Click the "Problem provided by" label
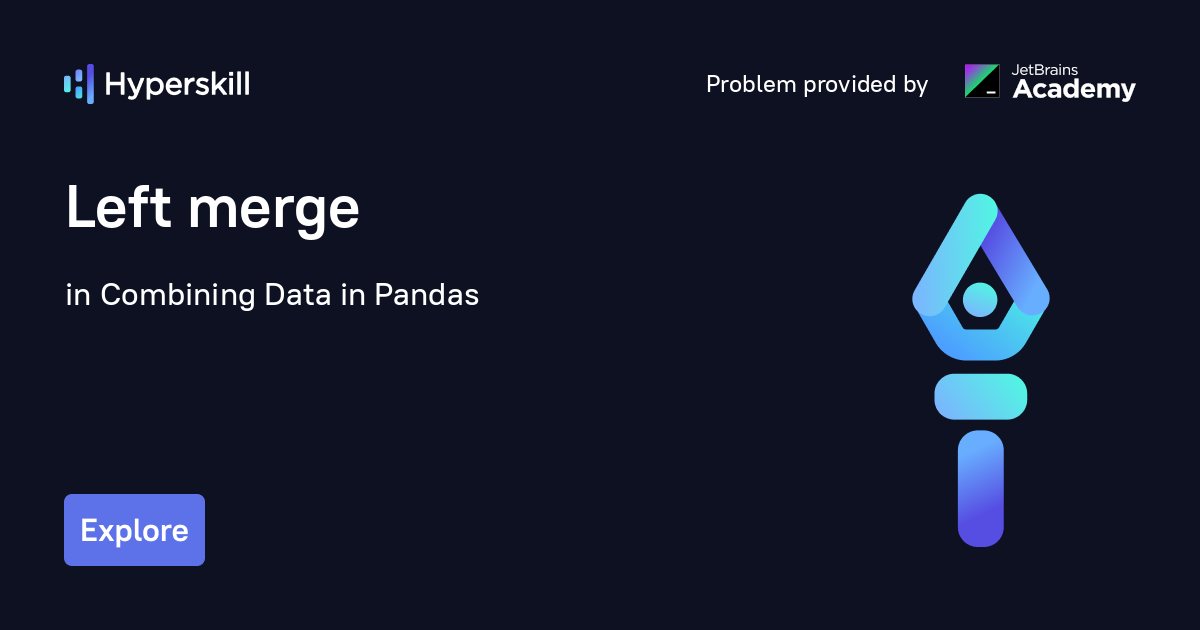Screen dimensions: 1200x630 click(817, 85)
